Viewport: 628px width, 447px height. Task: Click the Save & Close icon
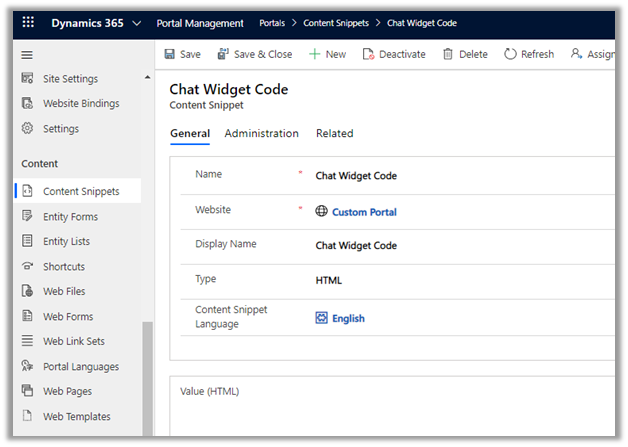223,54
